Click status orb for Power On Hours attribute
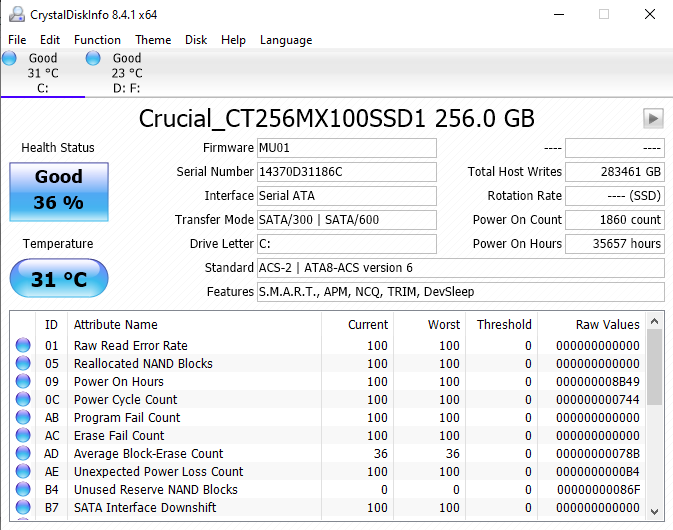Screen dimensions: 673x530 tap(23, 381)
